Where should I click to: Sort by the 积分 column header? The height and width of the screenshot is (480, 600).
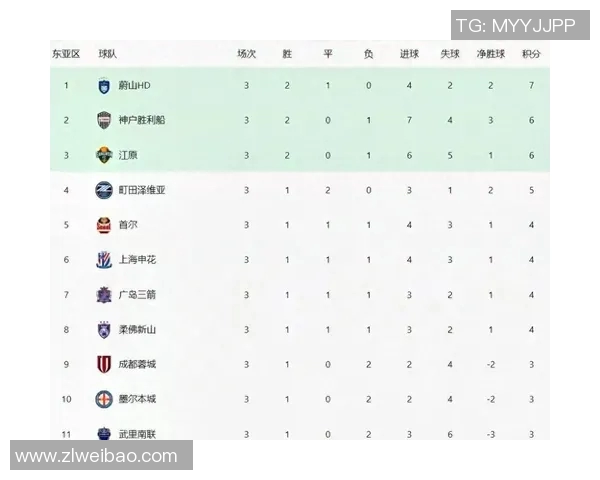[531, 54]
